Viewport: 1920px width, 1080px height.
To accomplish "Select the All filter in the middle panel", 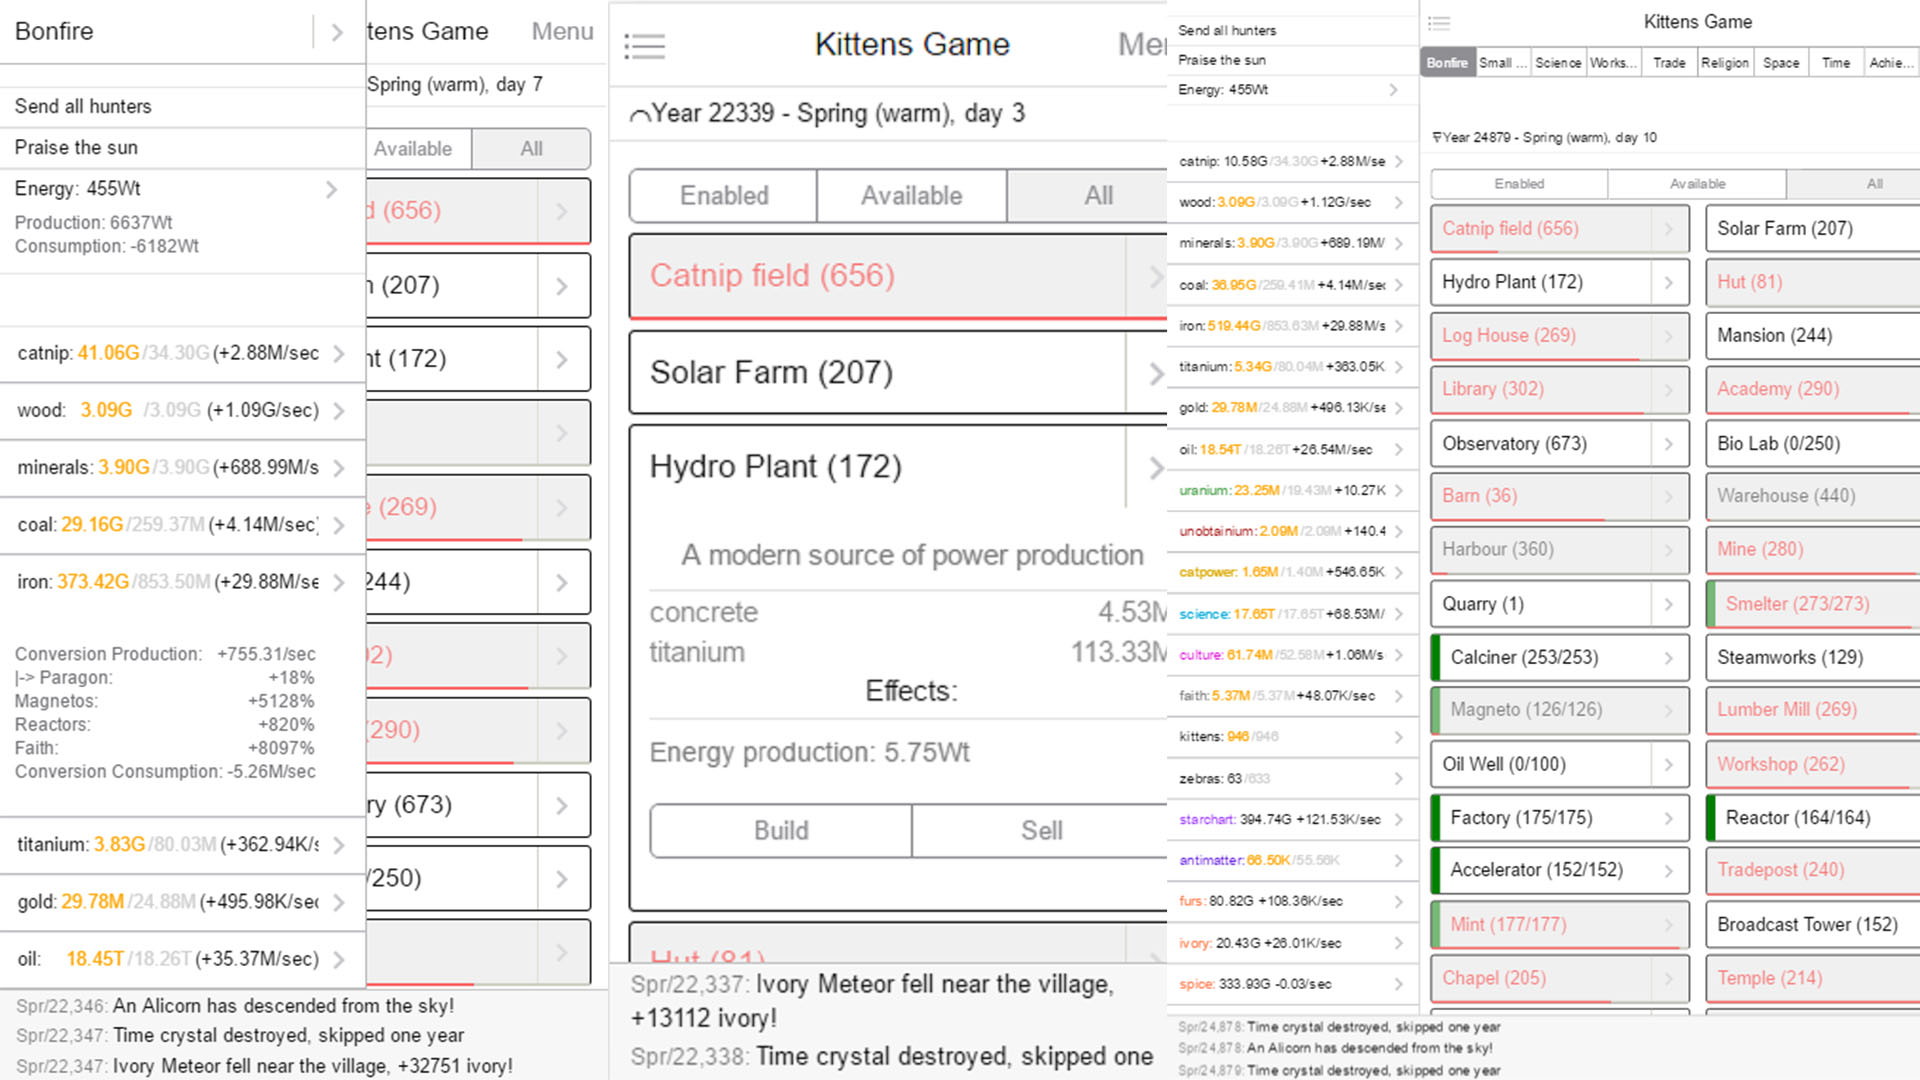I will 1088,196.
